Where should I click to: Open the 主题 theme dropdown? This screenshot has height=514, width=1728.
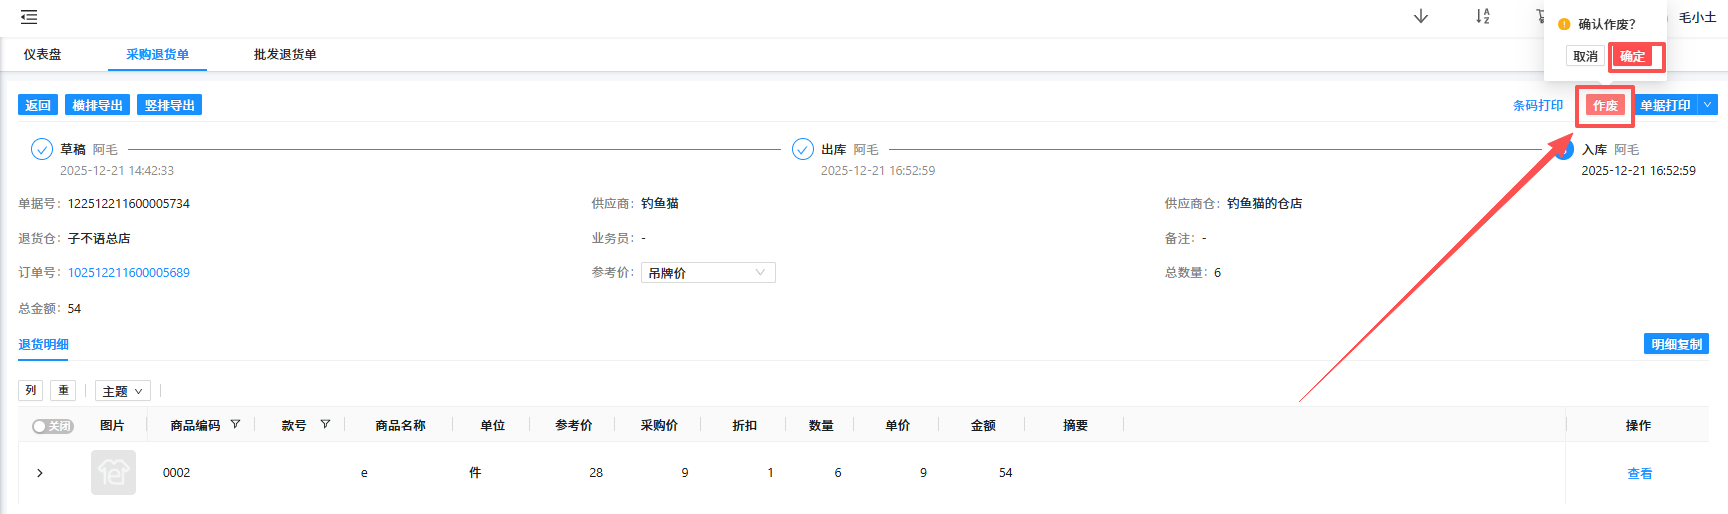123,391
